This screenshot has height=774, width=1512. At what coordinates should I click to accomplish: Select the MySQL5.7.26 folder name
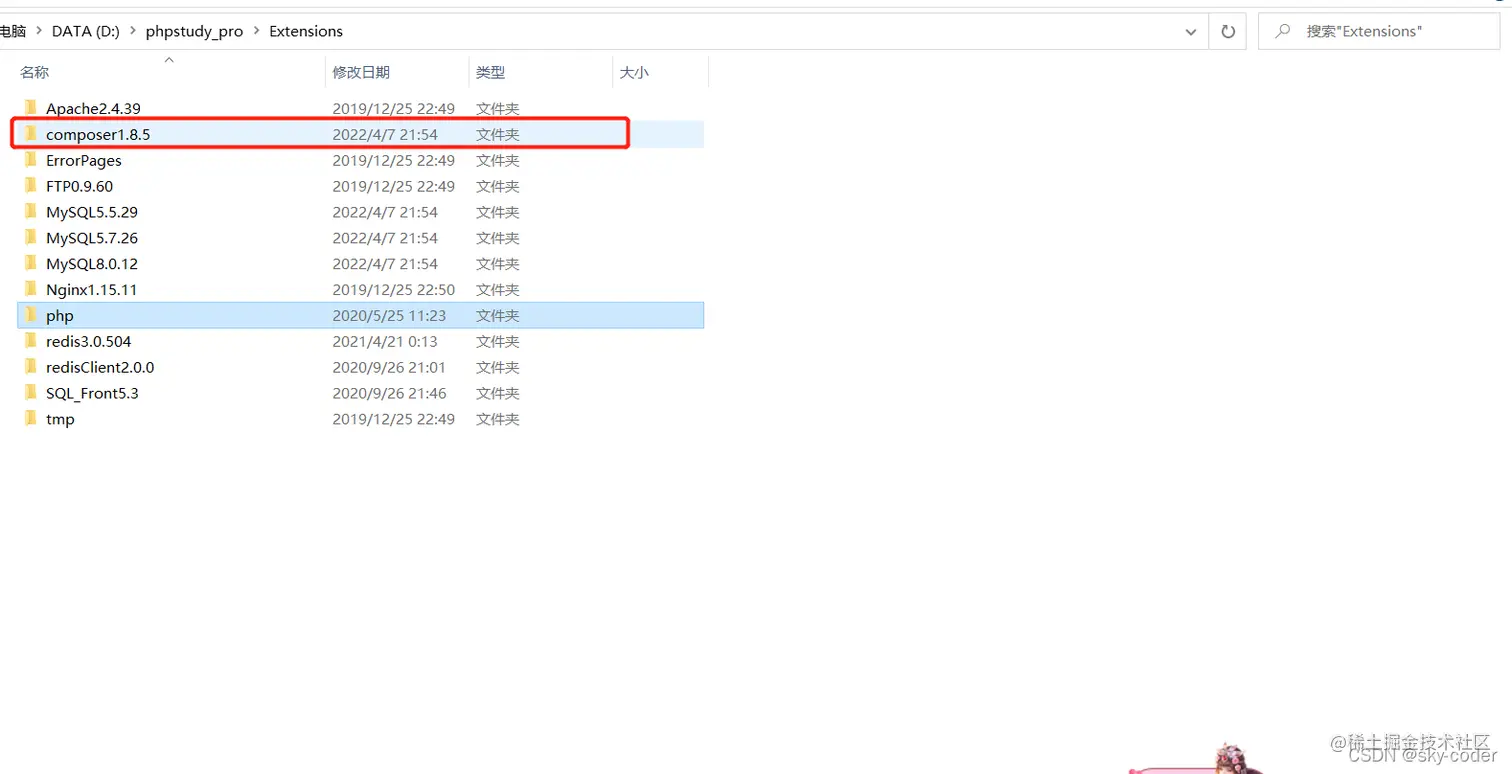[92, 238]
